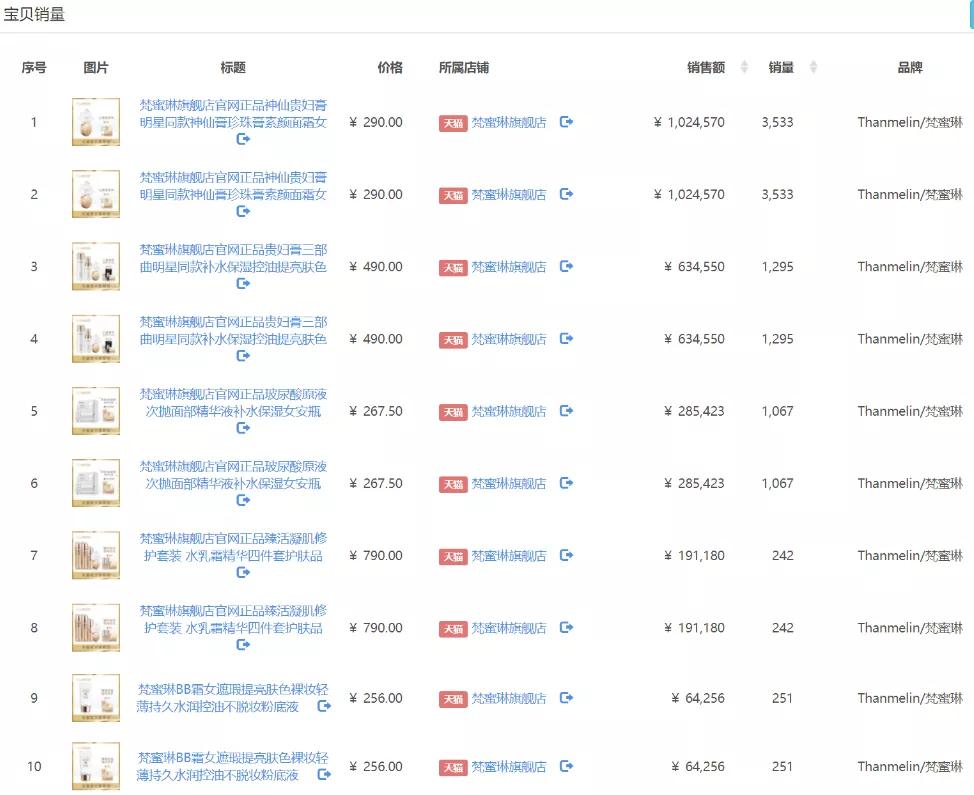The width and height of the screenshot is (974, 795).
Task: Open row 5 hyaluronic serum title link
Action: [233, 402]
